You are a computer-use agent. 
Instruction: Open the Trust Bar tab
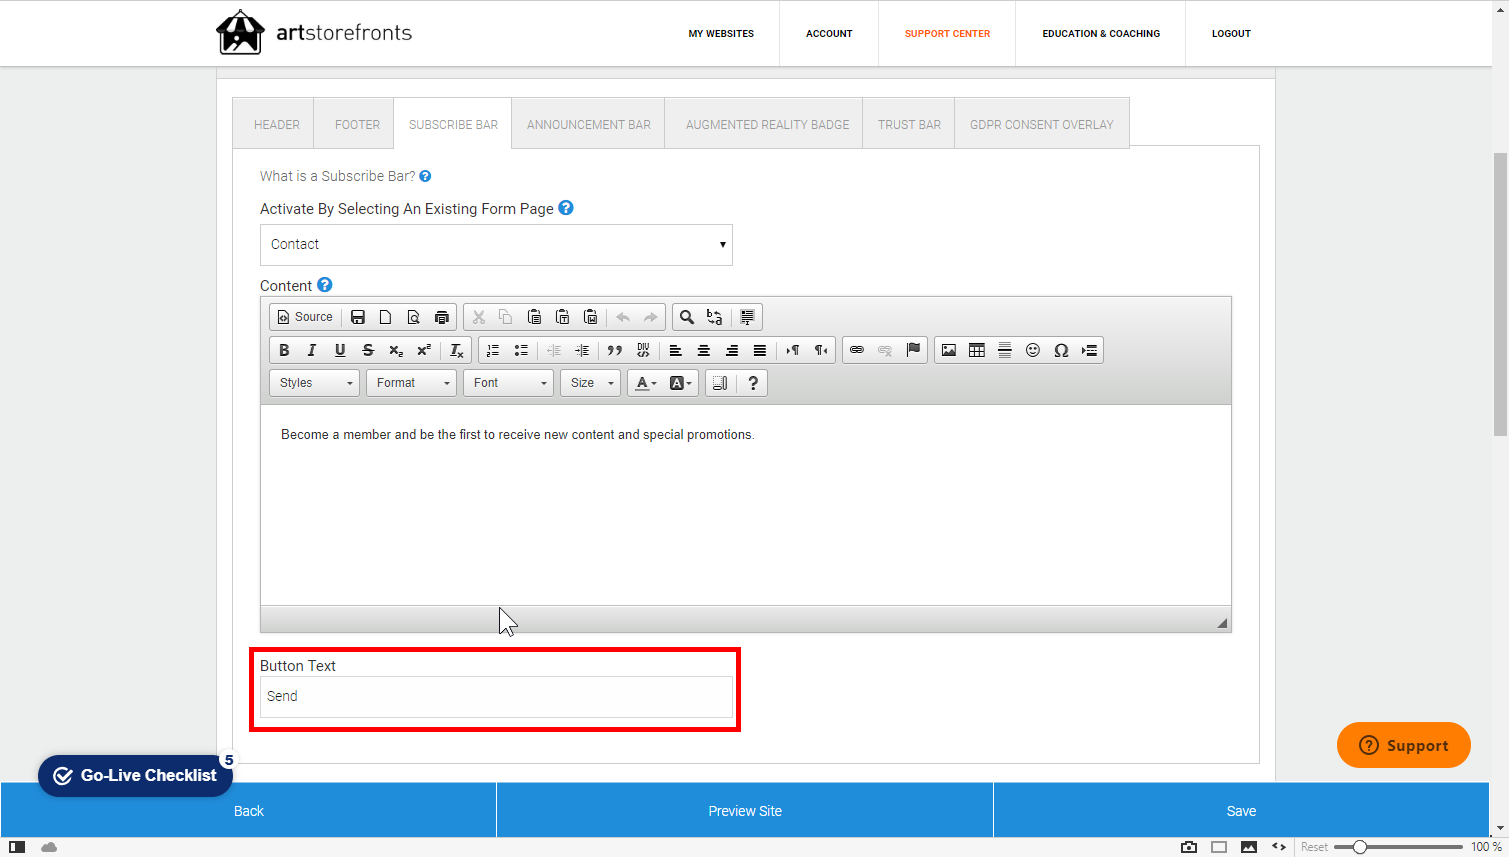(x=909, y=124)
